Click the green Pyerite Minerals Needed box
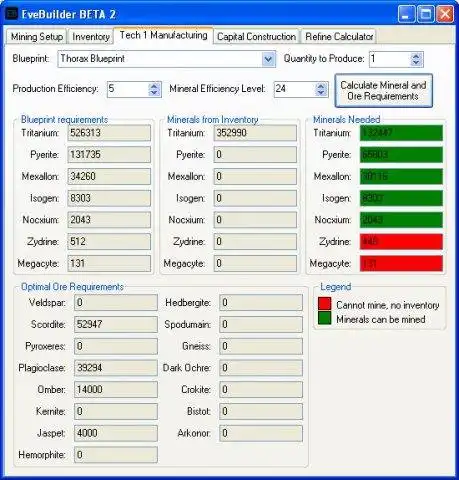The image size is (459, 480). [401, 155]
